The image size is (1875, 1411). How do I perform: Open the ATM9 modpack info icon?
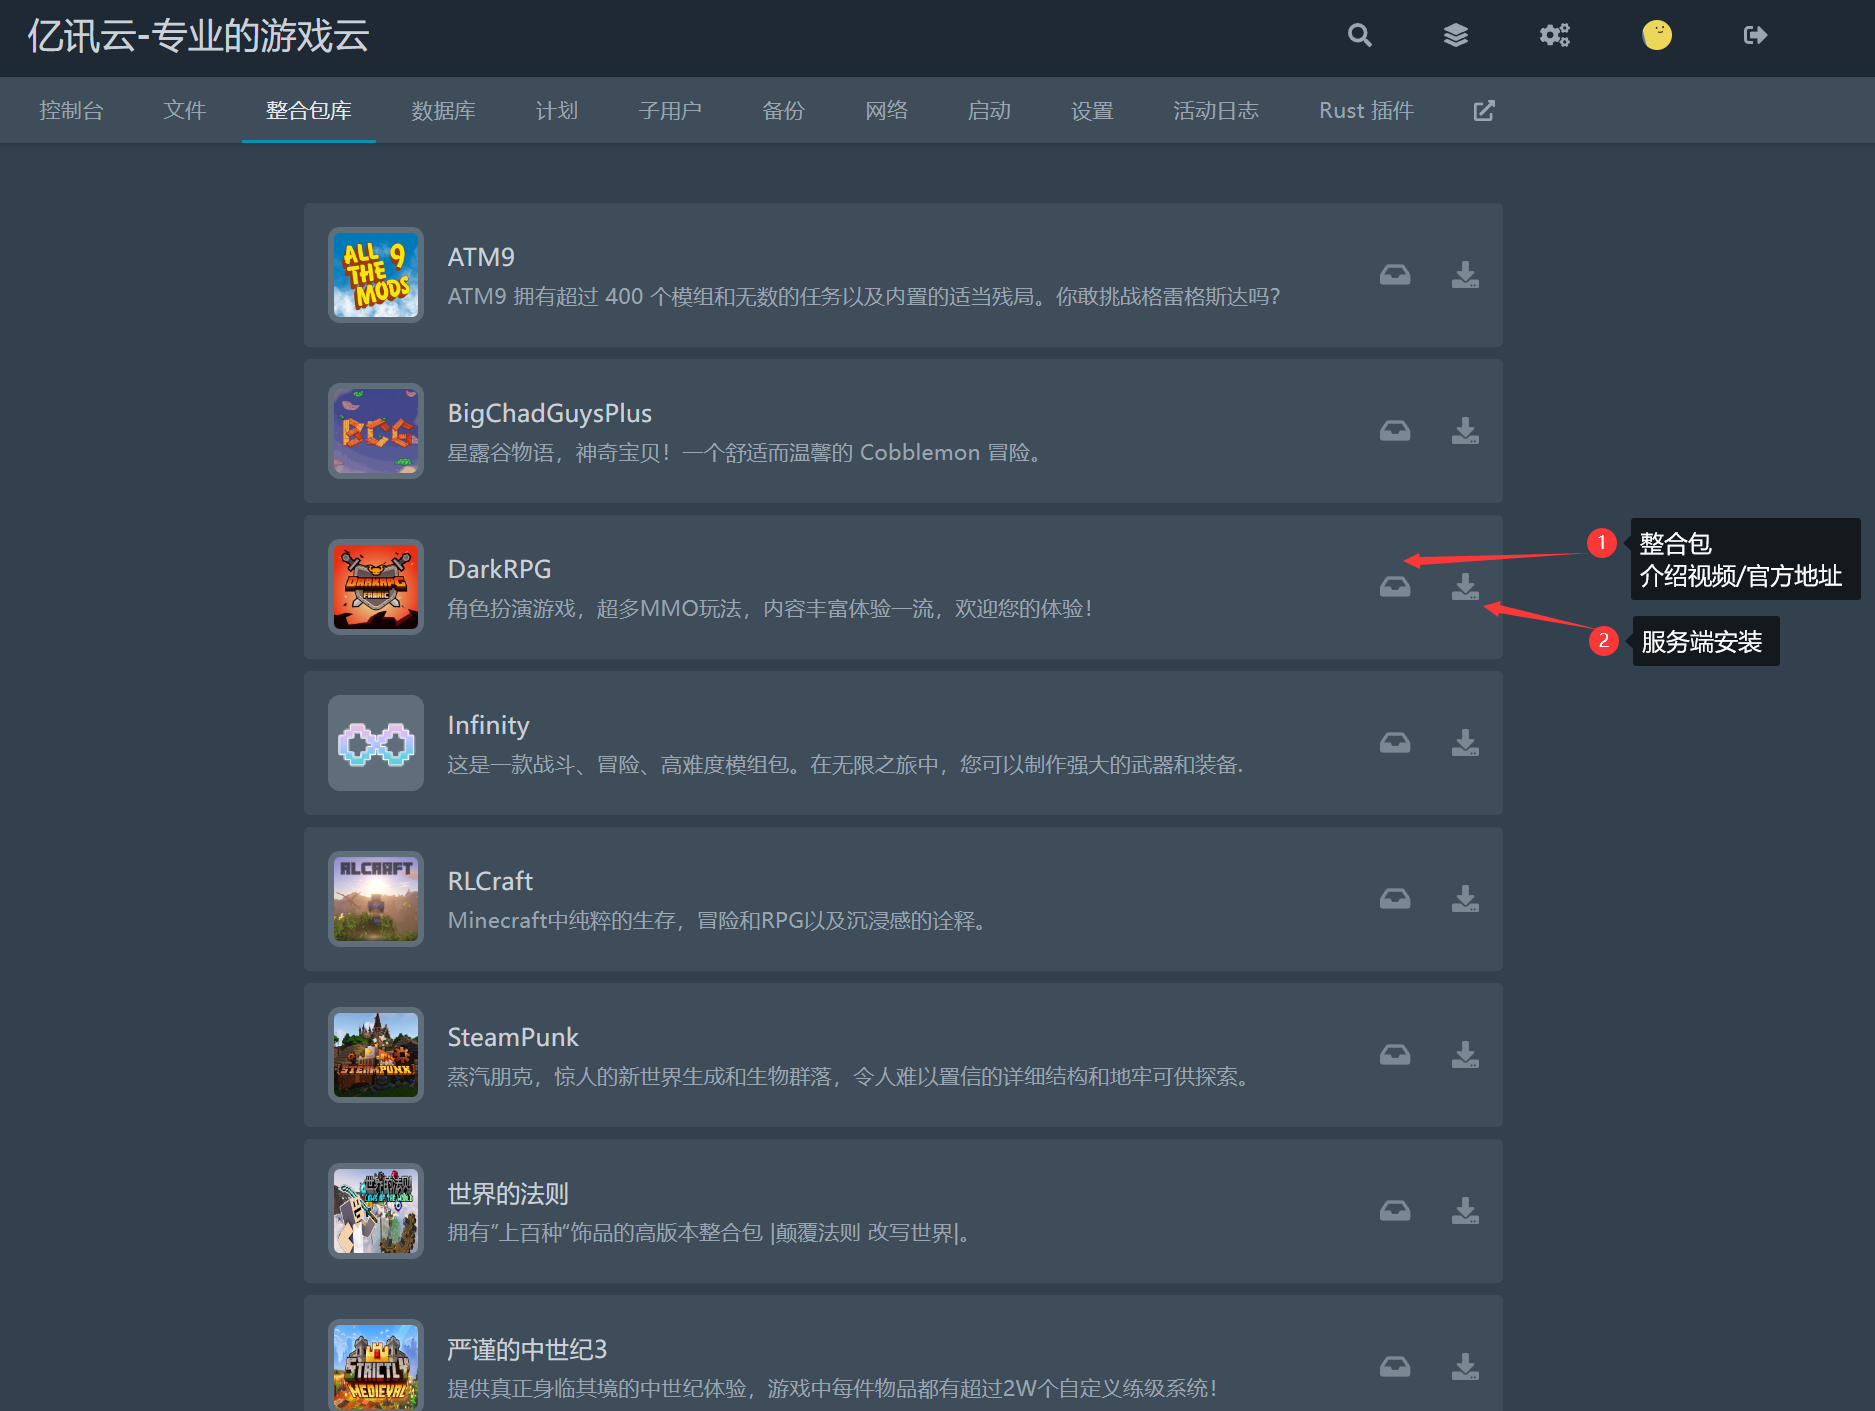coord(1395,275)
